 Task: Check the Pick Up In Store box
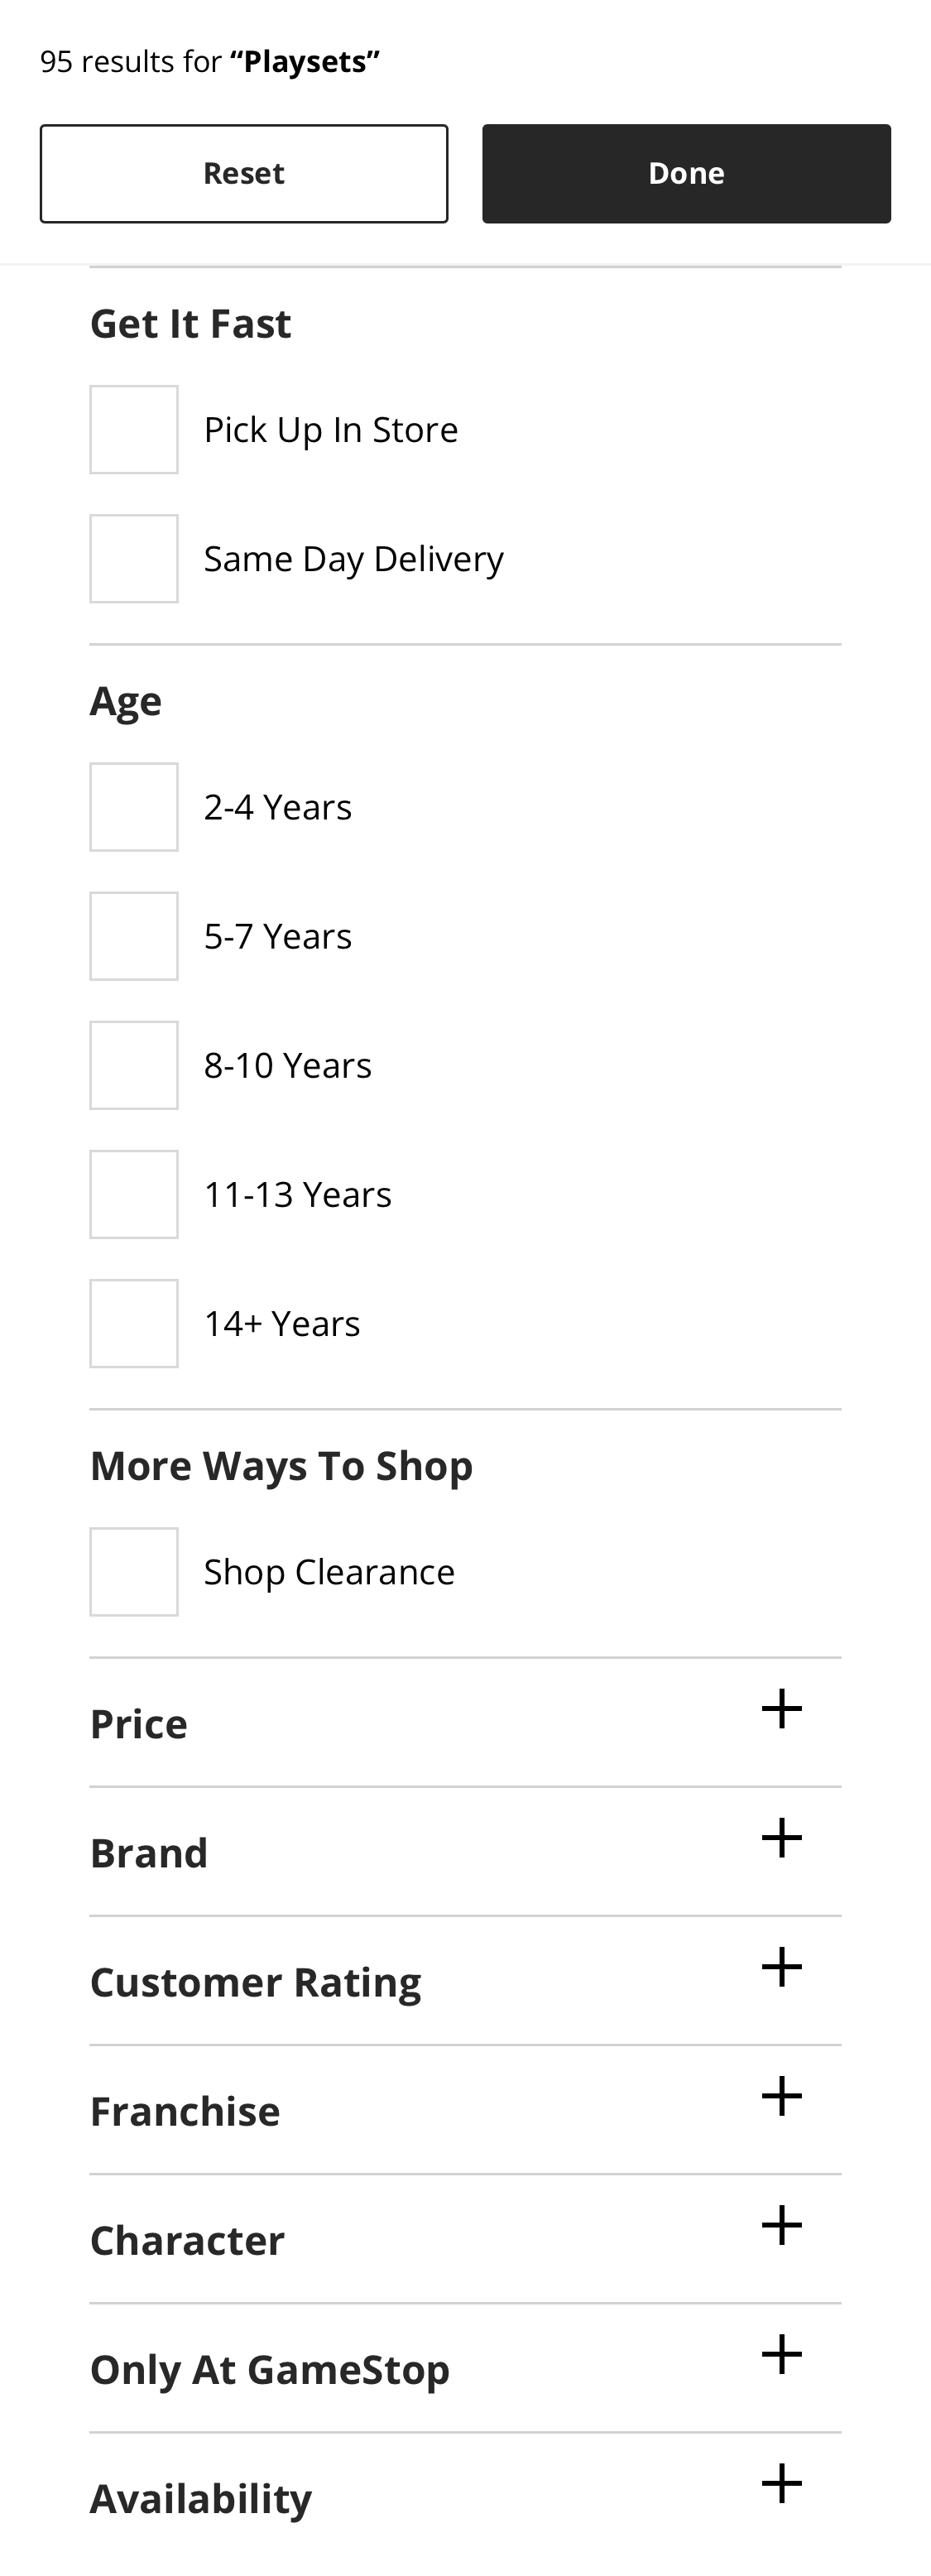134,430
